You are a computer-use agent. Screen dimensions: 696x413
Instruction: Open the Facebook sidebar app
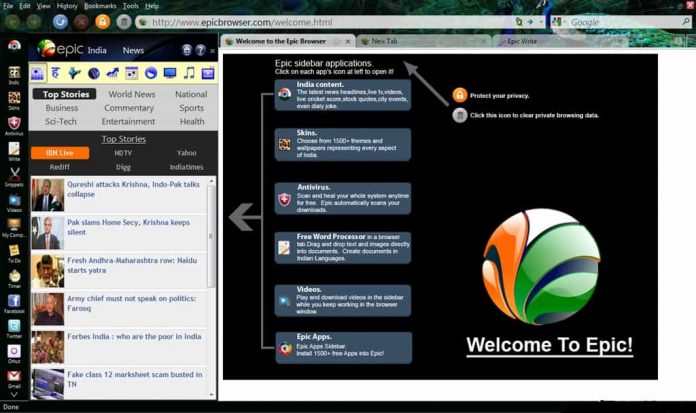14,300
